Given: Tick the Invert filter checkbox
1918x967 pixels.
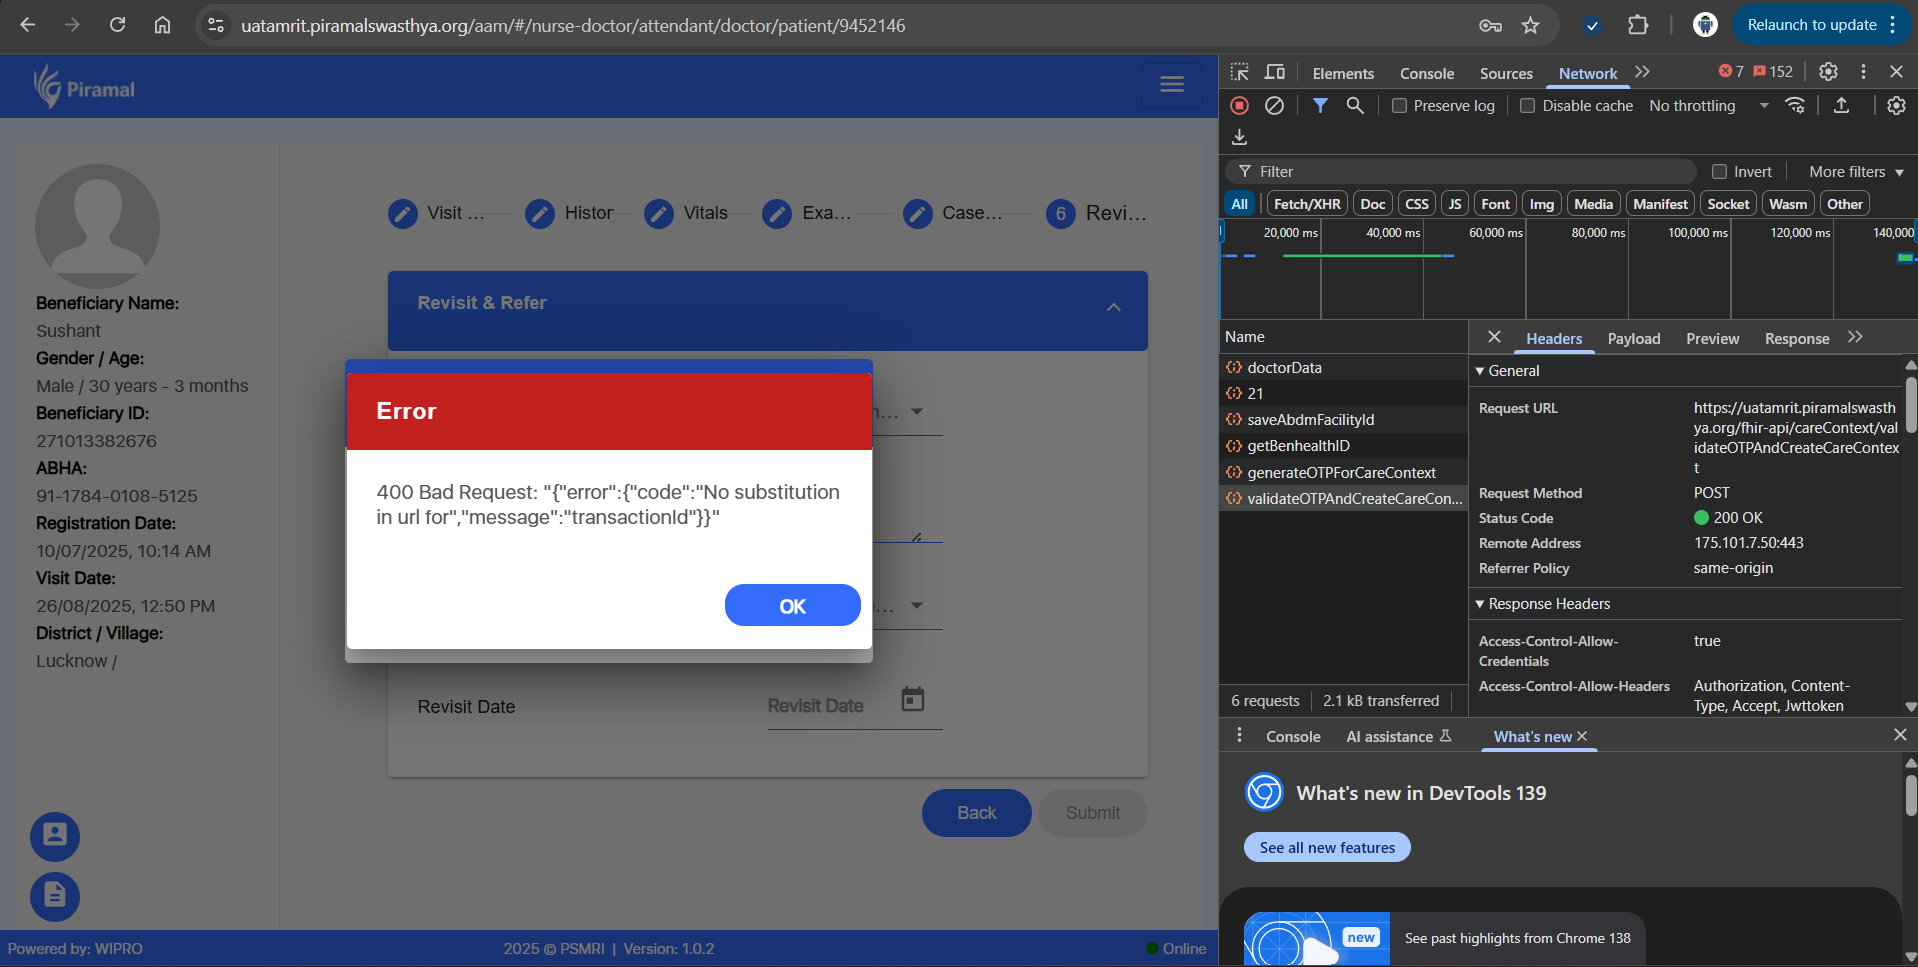Looking at the screenshot, I should tap(1720, 172).
